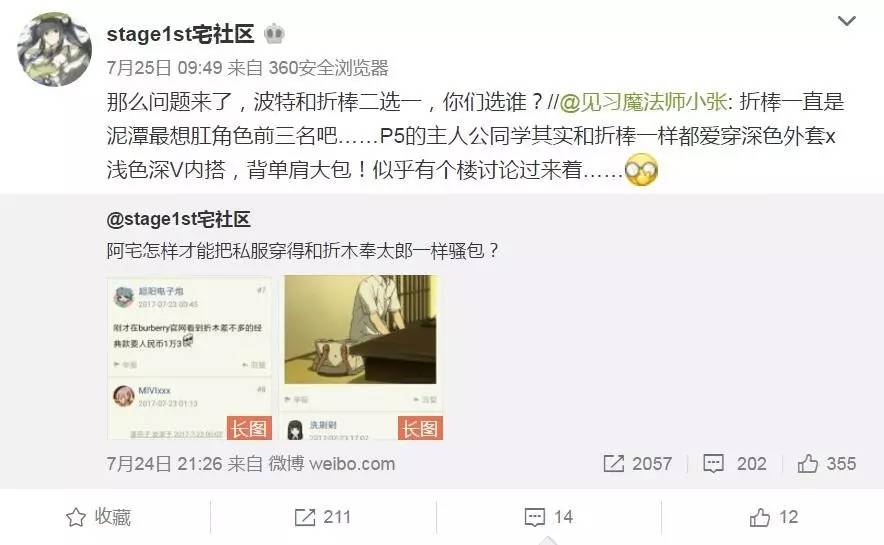Screen dimensions: 884x545
Task: Open the comments tab showing 14
Action: tap(549, 517)
